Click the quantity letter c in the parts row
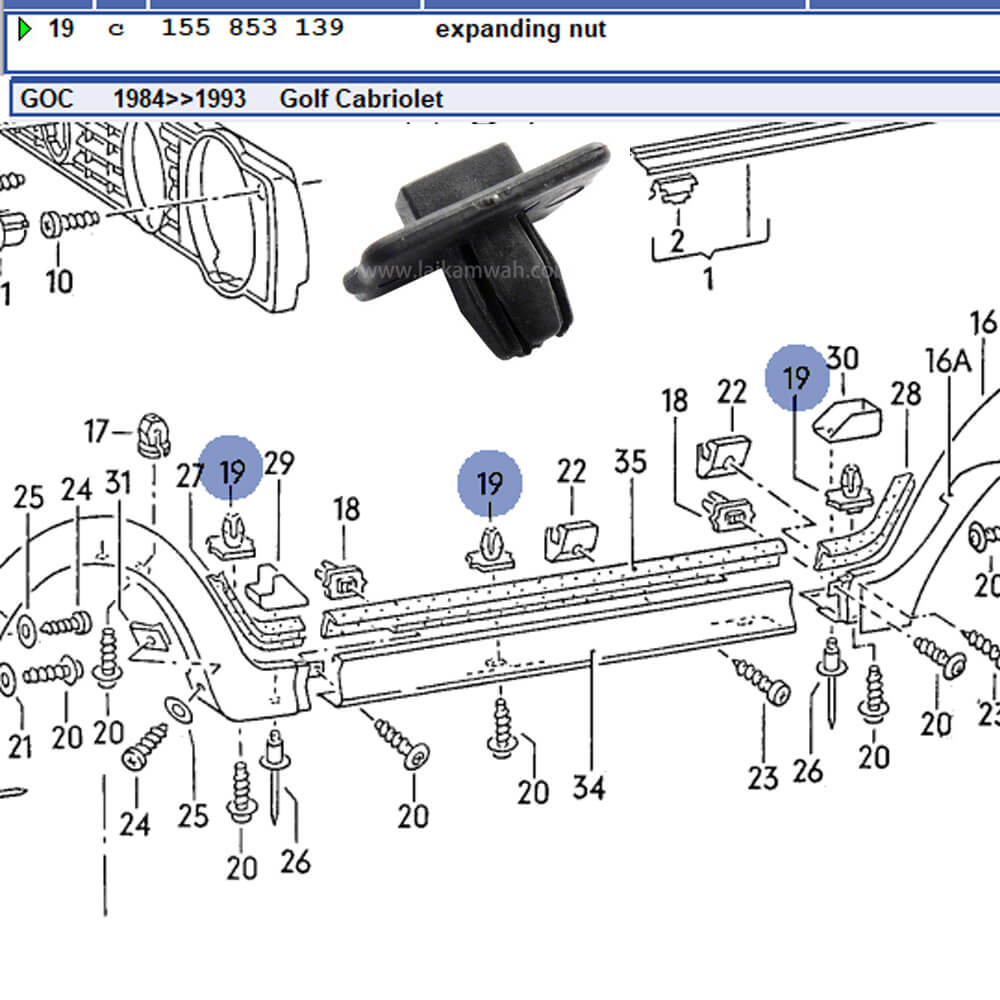Viewport: 1000px width, 1000px height. [x=117, y=29]
